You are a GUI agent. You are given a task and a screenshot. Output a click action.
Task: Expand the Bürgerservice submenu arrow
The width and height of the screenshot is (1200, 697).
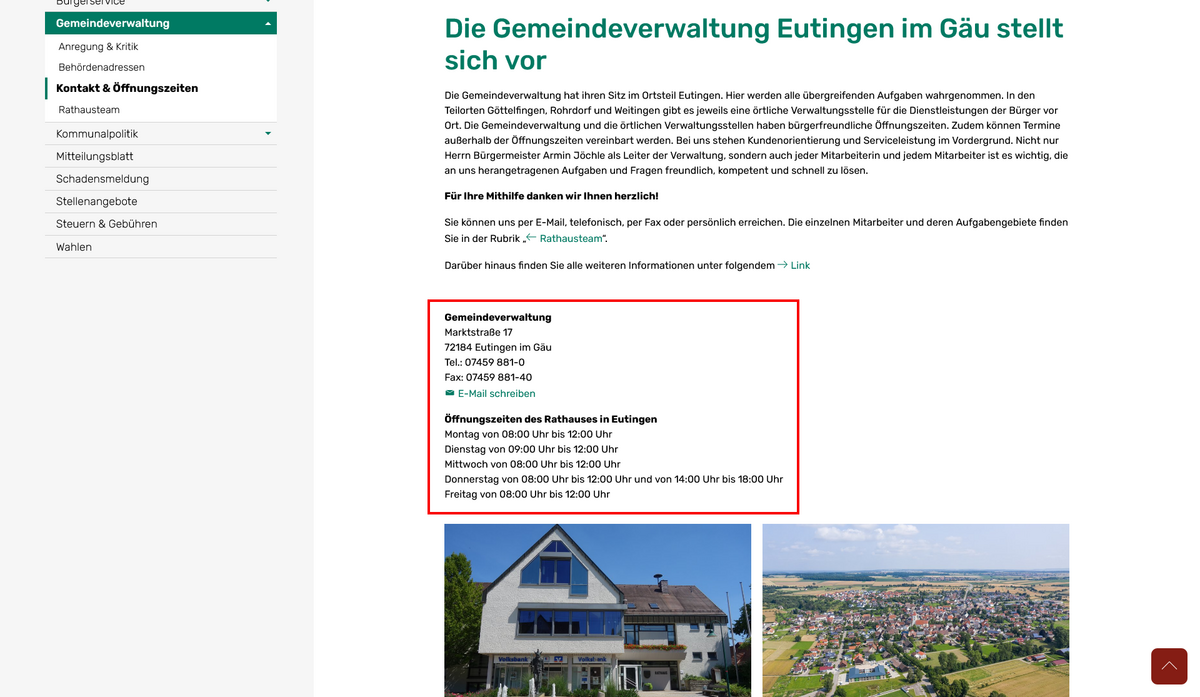(267, 3)
